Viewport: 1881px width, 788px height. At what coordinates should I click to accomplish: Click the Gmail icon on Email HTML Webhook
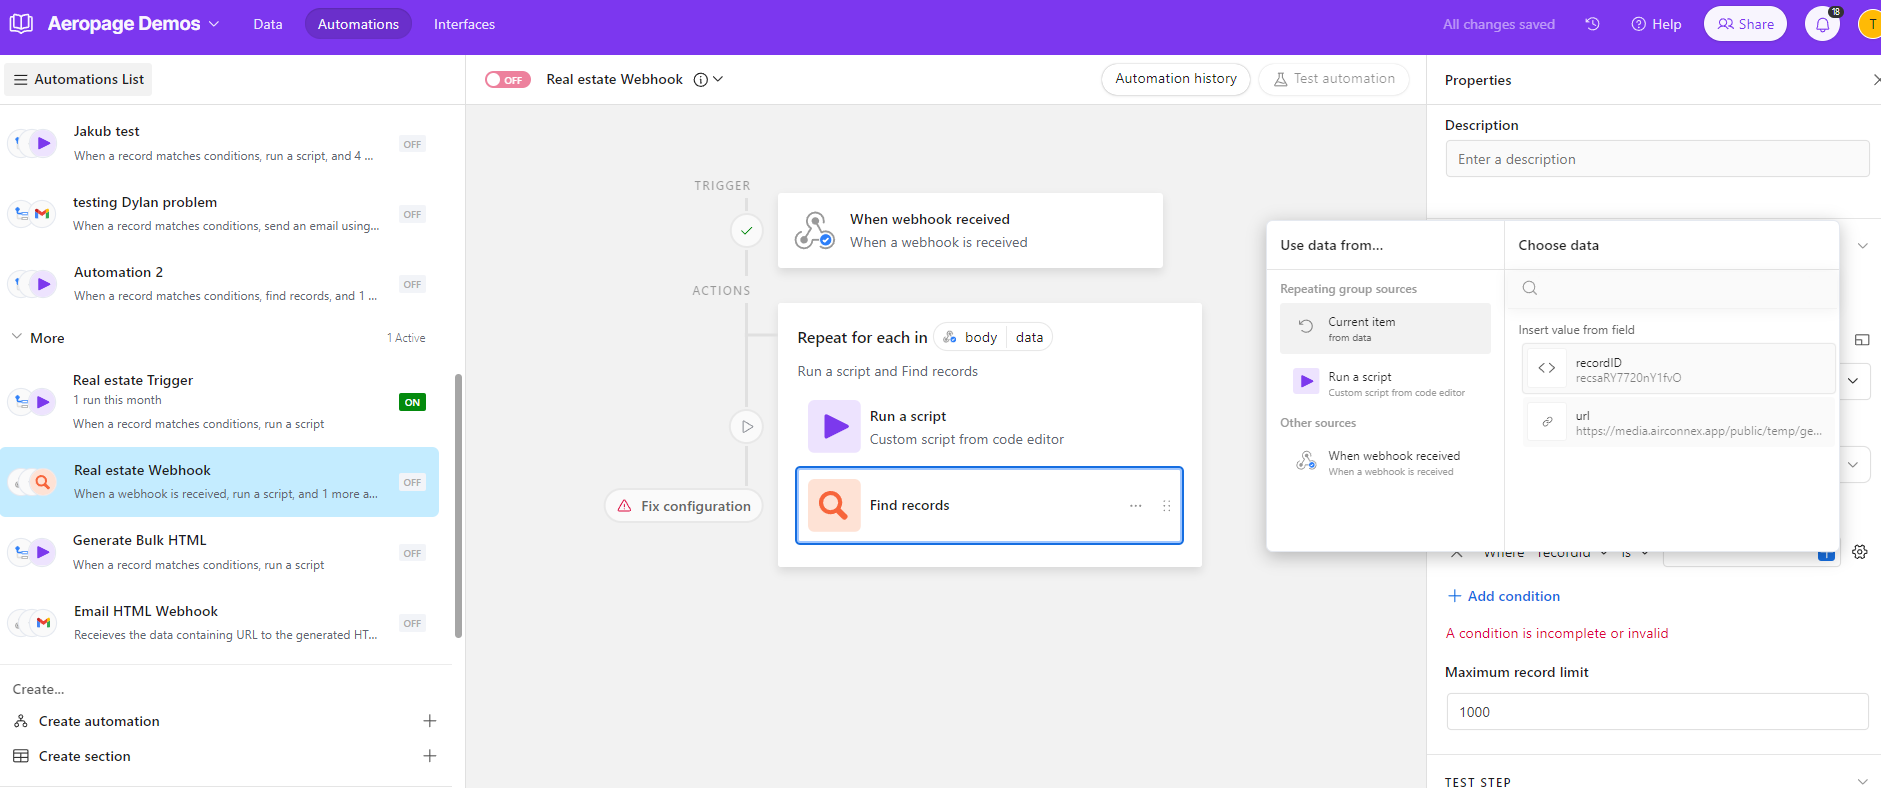43,623
